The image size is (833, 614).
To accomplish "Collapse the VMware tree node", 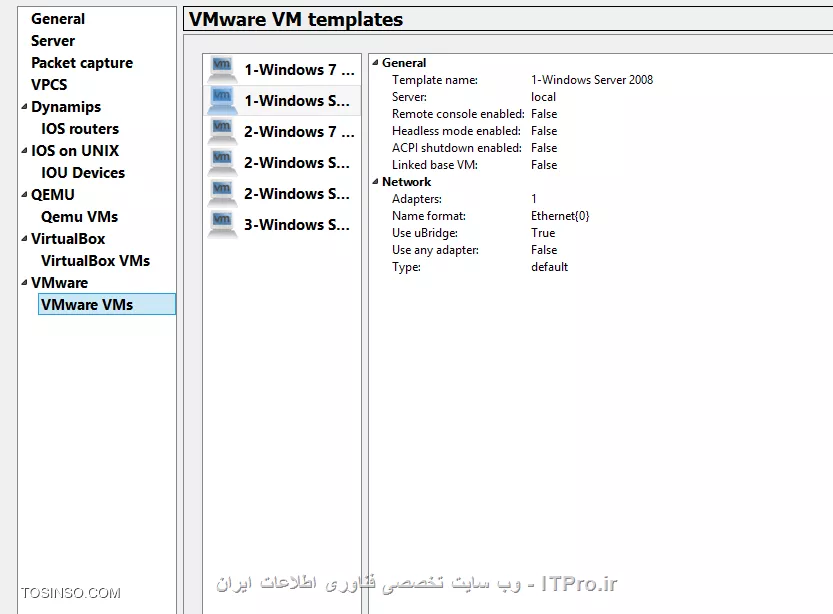I will click(x=24, y=283).
